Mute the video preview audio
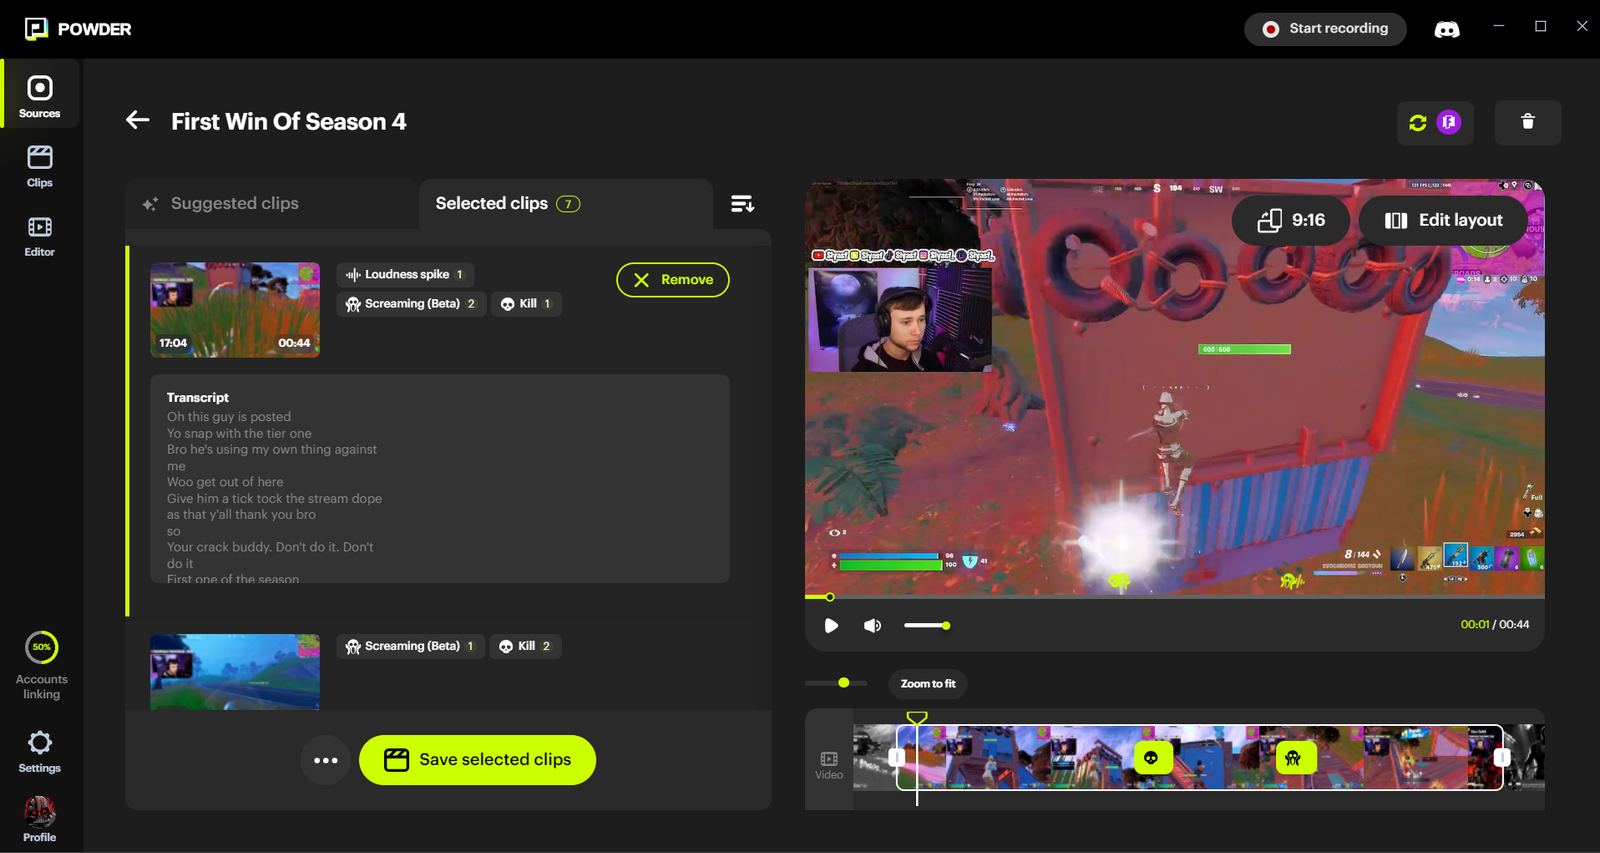The width and height of the screenshot is (1600, 853). [x=872, y=626]
